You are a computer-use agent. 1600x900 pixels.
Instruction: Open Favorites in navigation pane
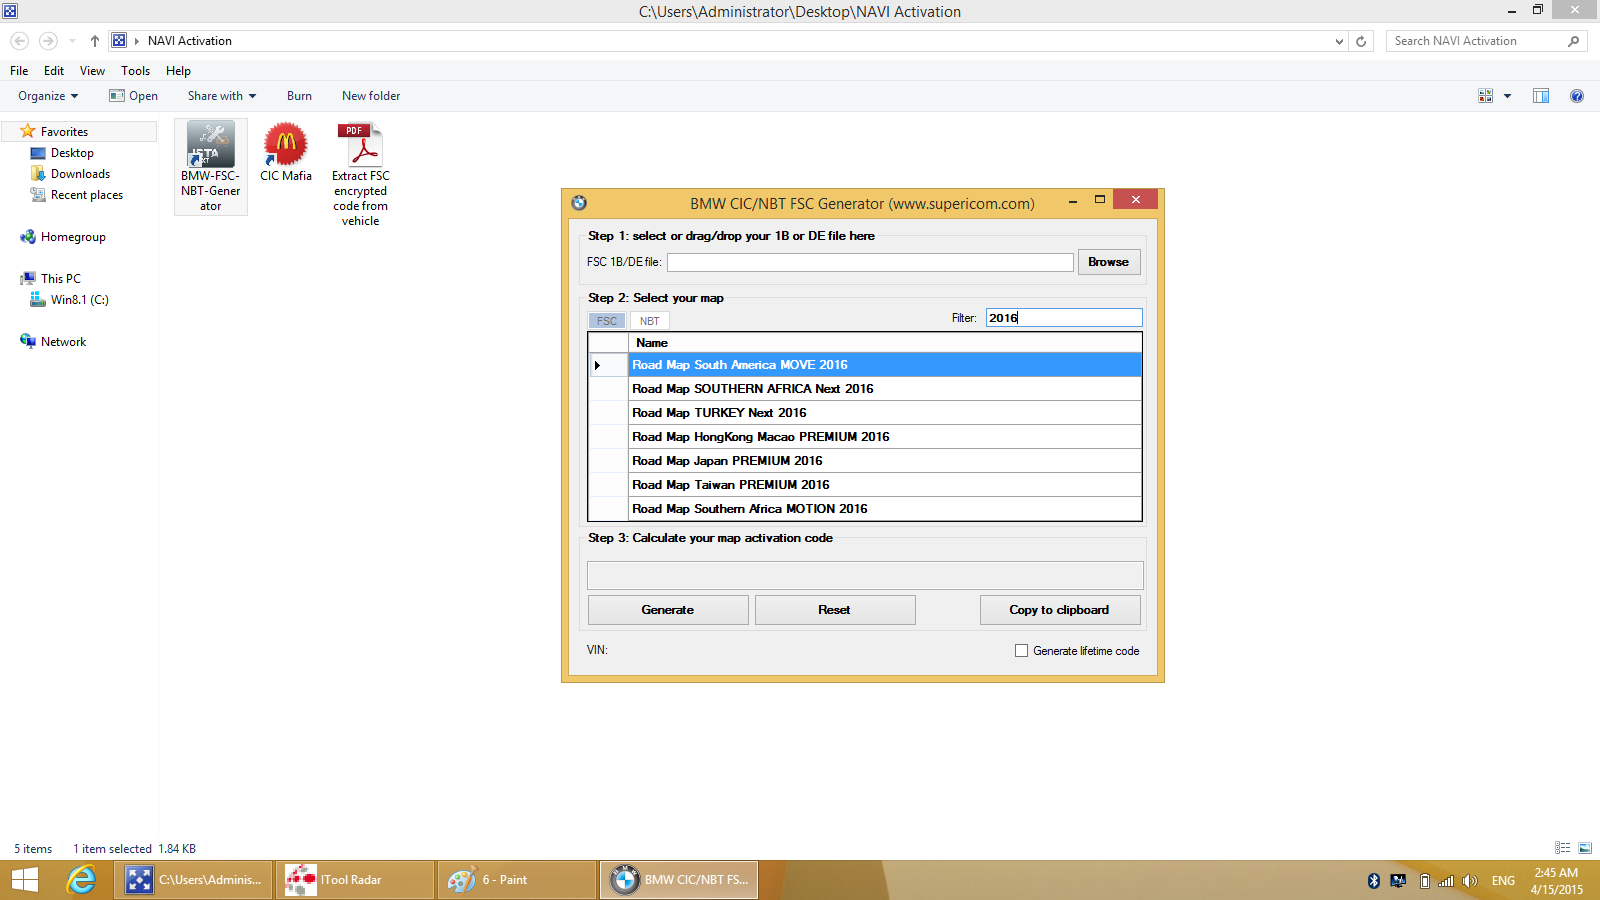[x=64, y=132]
